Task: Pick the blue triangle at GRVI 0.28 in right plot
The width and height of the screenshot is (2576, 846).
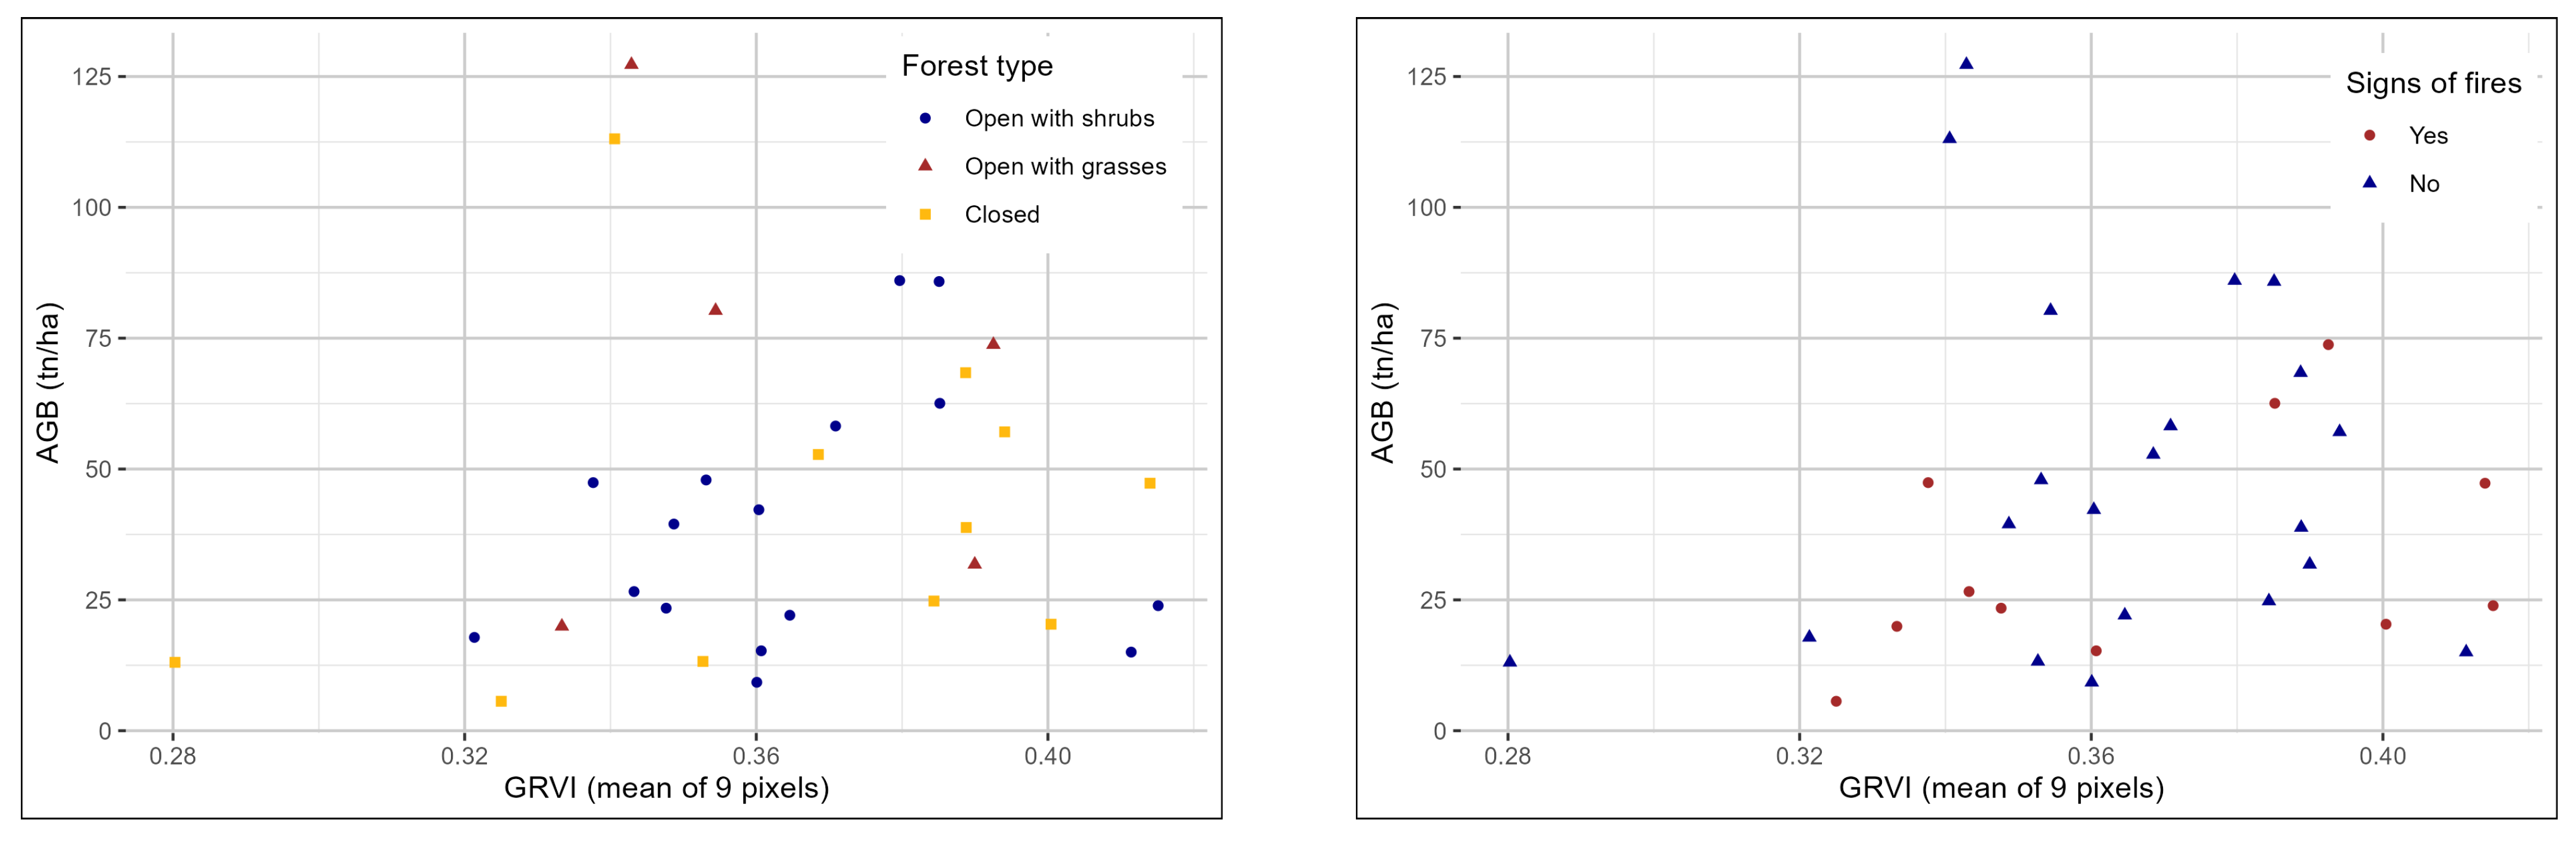Action: pos(1510,661)
